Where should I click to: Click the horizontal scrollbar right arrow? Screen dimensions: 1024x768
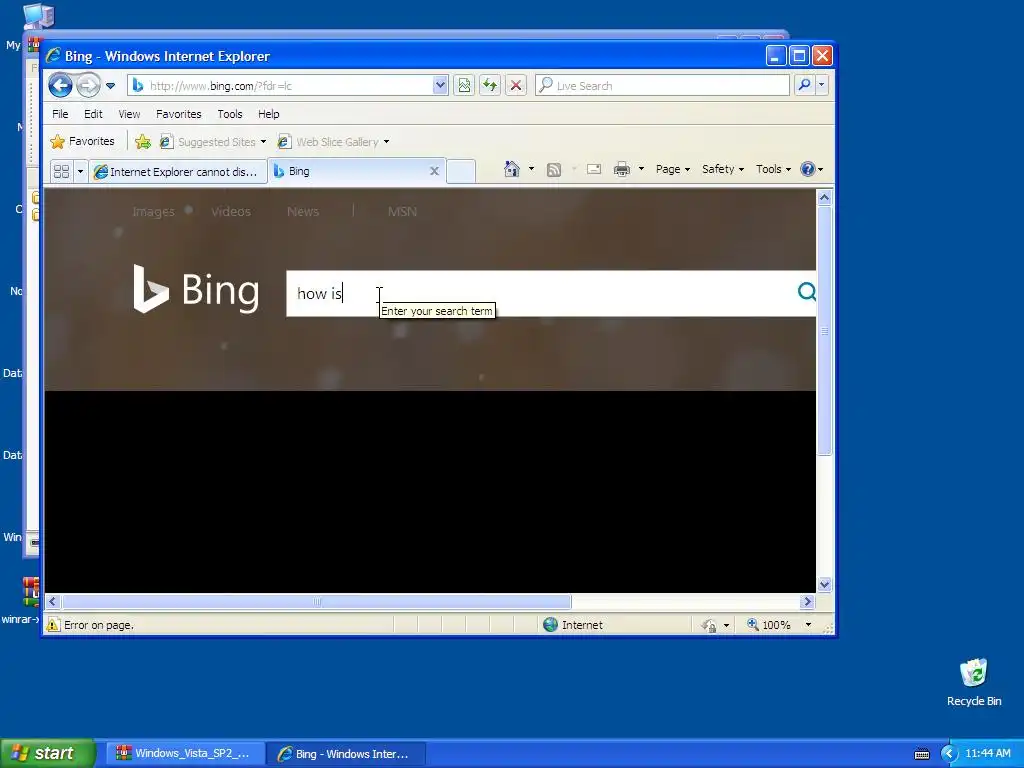pyautogui.click(x=808, y=601)
